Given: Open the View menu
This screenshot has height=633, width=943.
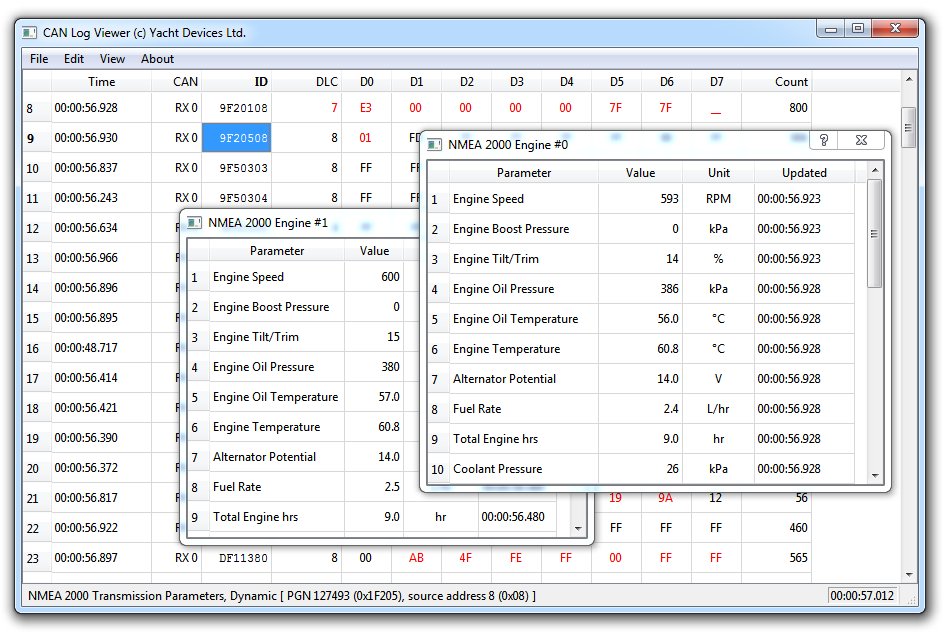Looking at the screenshot, I should [112, 59].
